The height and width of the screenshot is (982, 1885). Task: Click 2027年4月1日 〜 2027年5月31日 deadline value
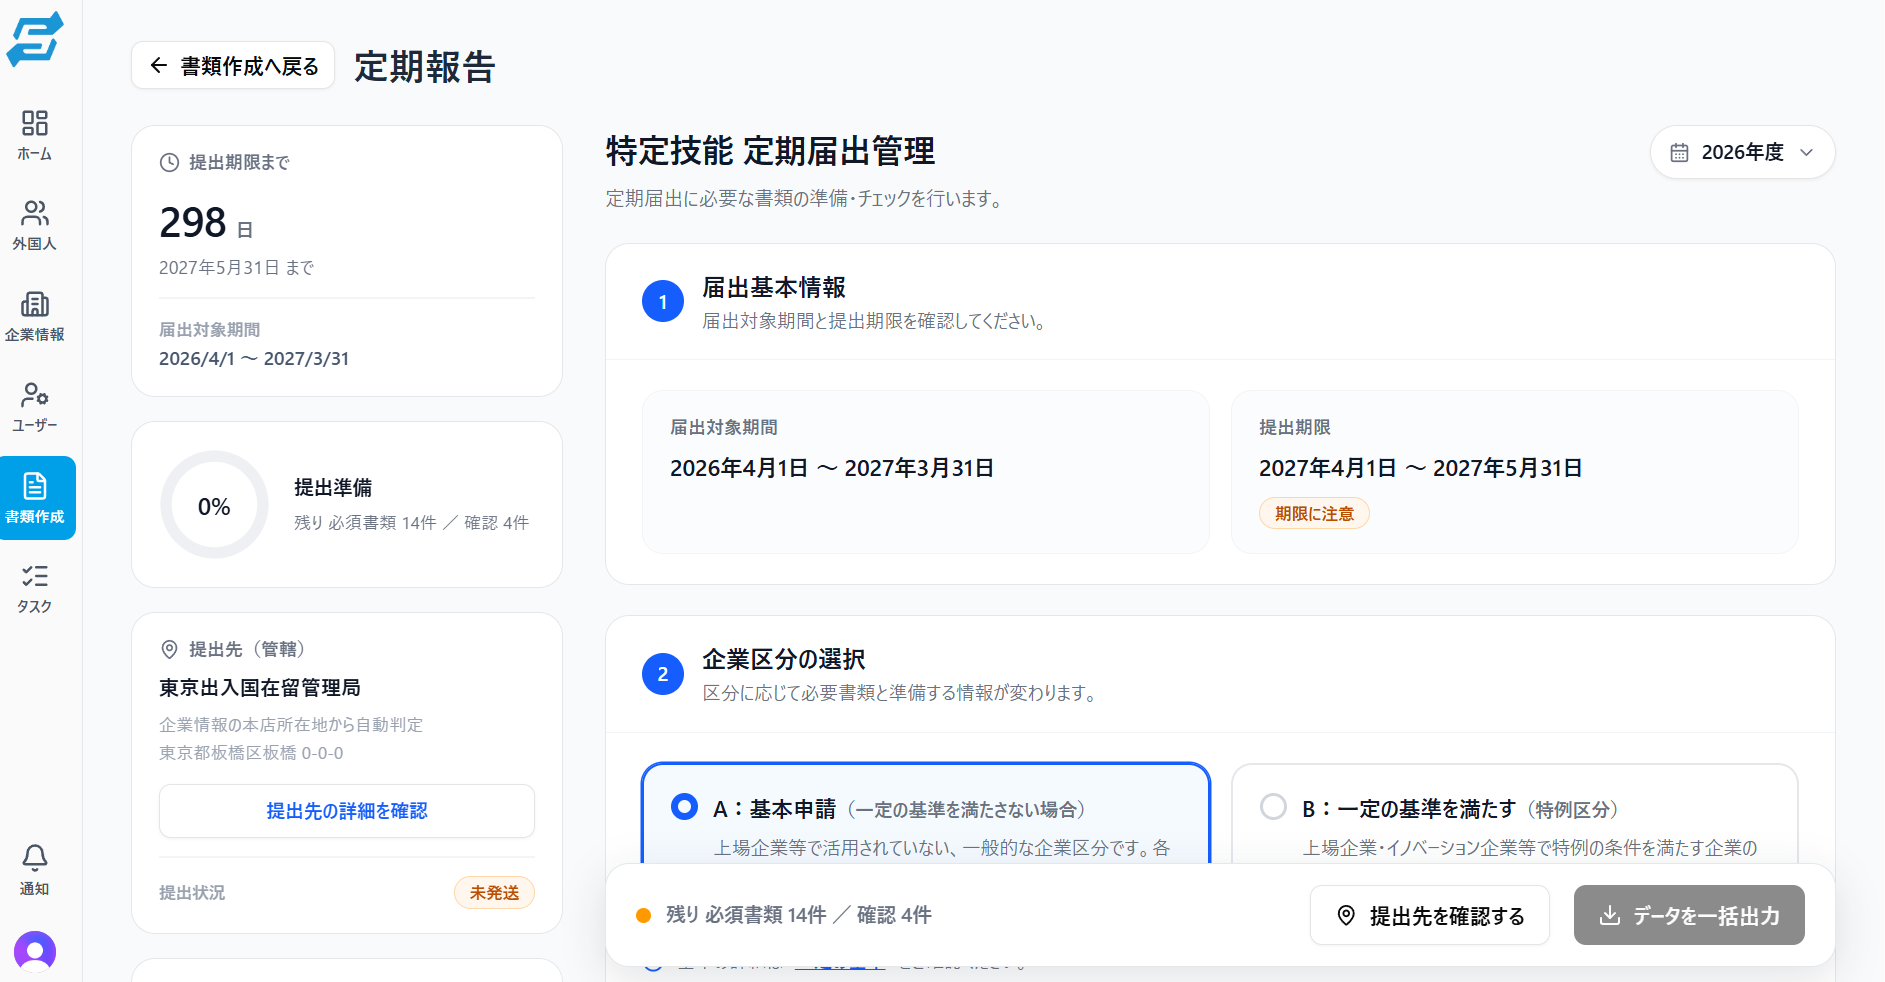1420,468
